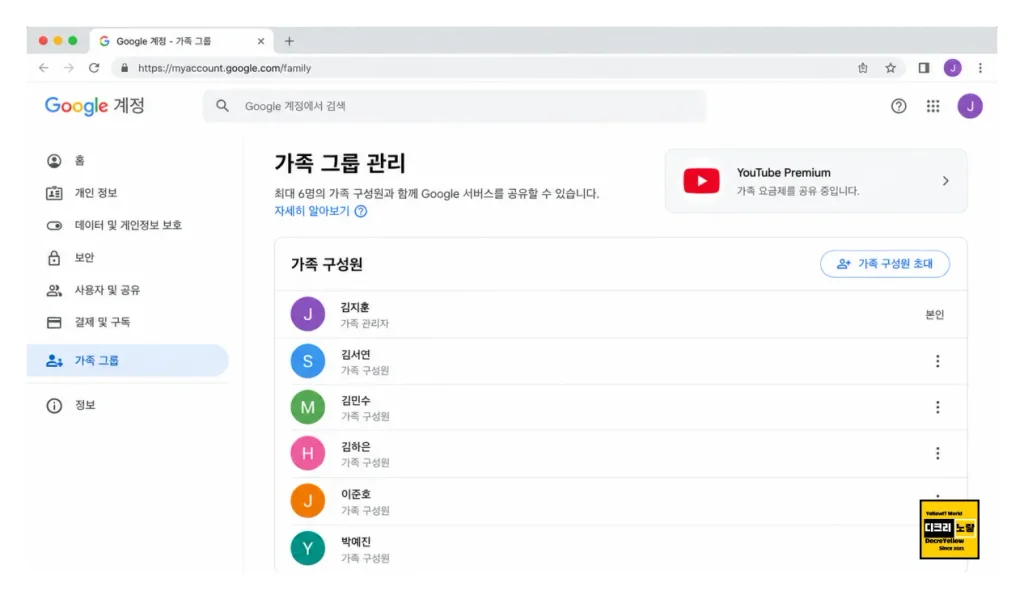The width and height of the screenshot is (1024, 599).
Task: Click the address bar lock icon
Action: pyautogui.click(x=124, y=68)
